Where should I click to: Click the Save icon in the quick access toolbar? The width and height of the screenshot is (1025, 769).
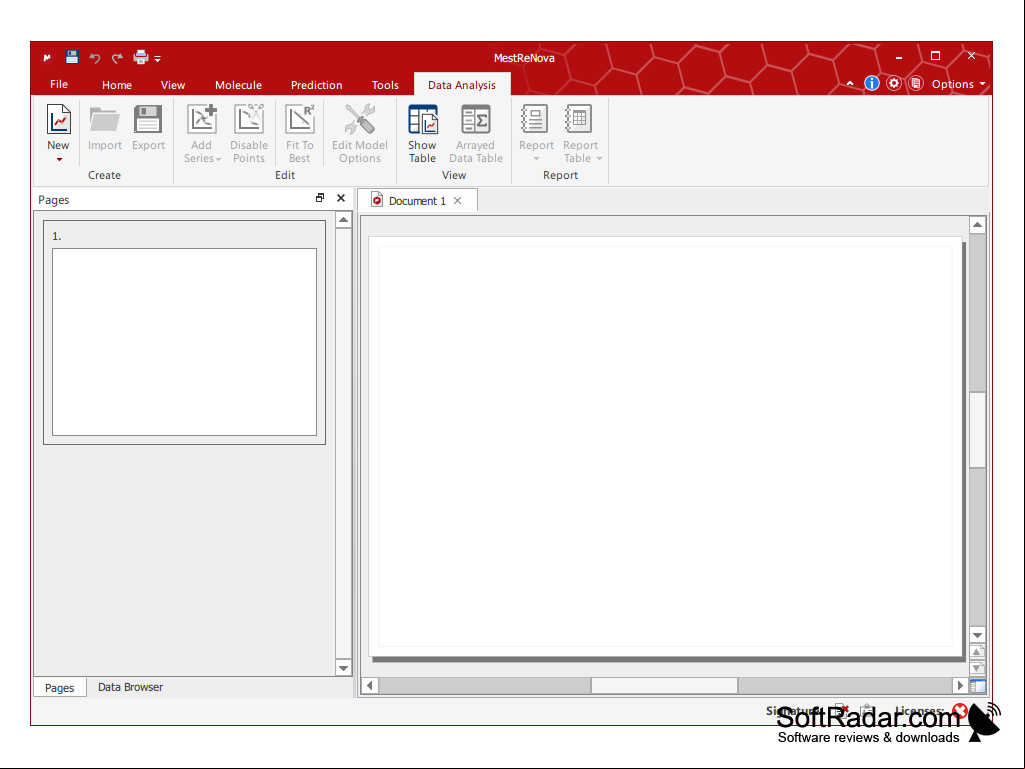point(72,58)
